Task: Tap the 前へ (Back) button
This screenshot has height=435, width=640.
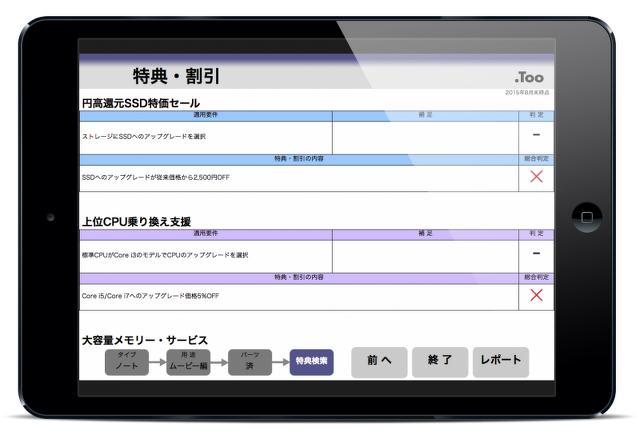Action: click(379, 361)
